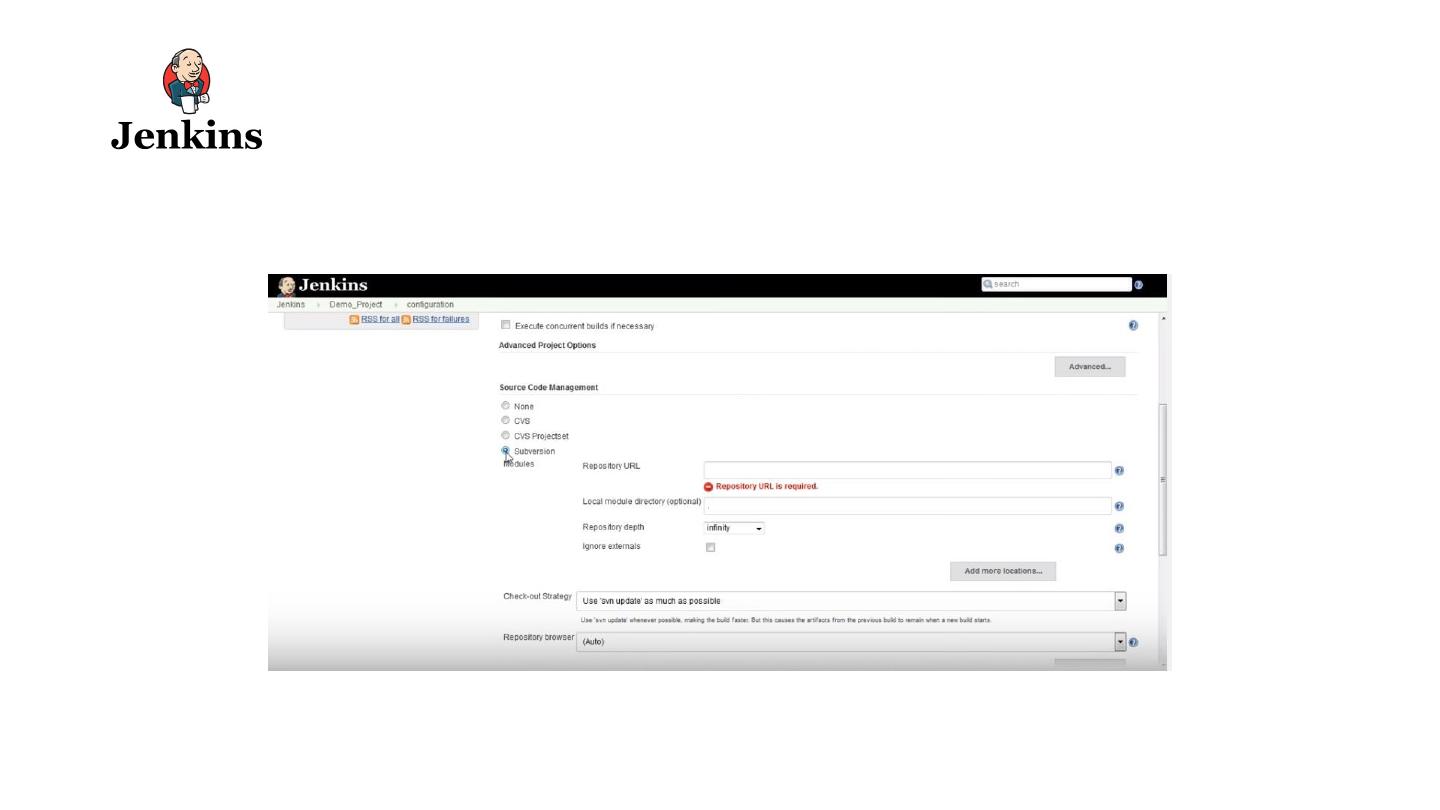Click into the Repository URL field
This screenshot has height=810, width=1440.
pyautogui.click(x=907, y=470)
